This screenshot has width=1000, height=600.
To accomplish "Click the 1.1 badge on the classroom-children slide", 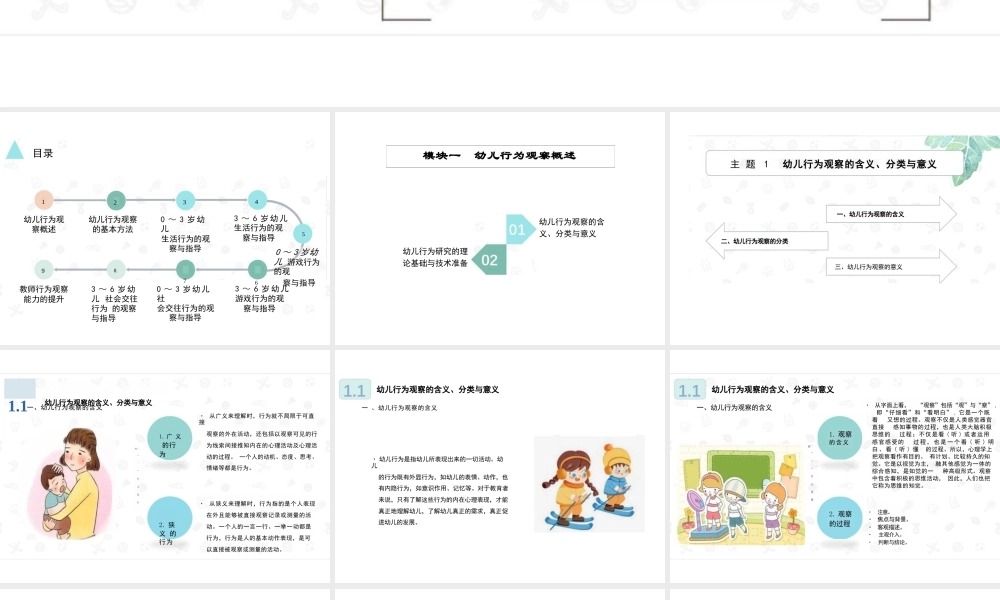I will [x=689, y=390].
